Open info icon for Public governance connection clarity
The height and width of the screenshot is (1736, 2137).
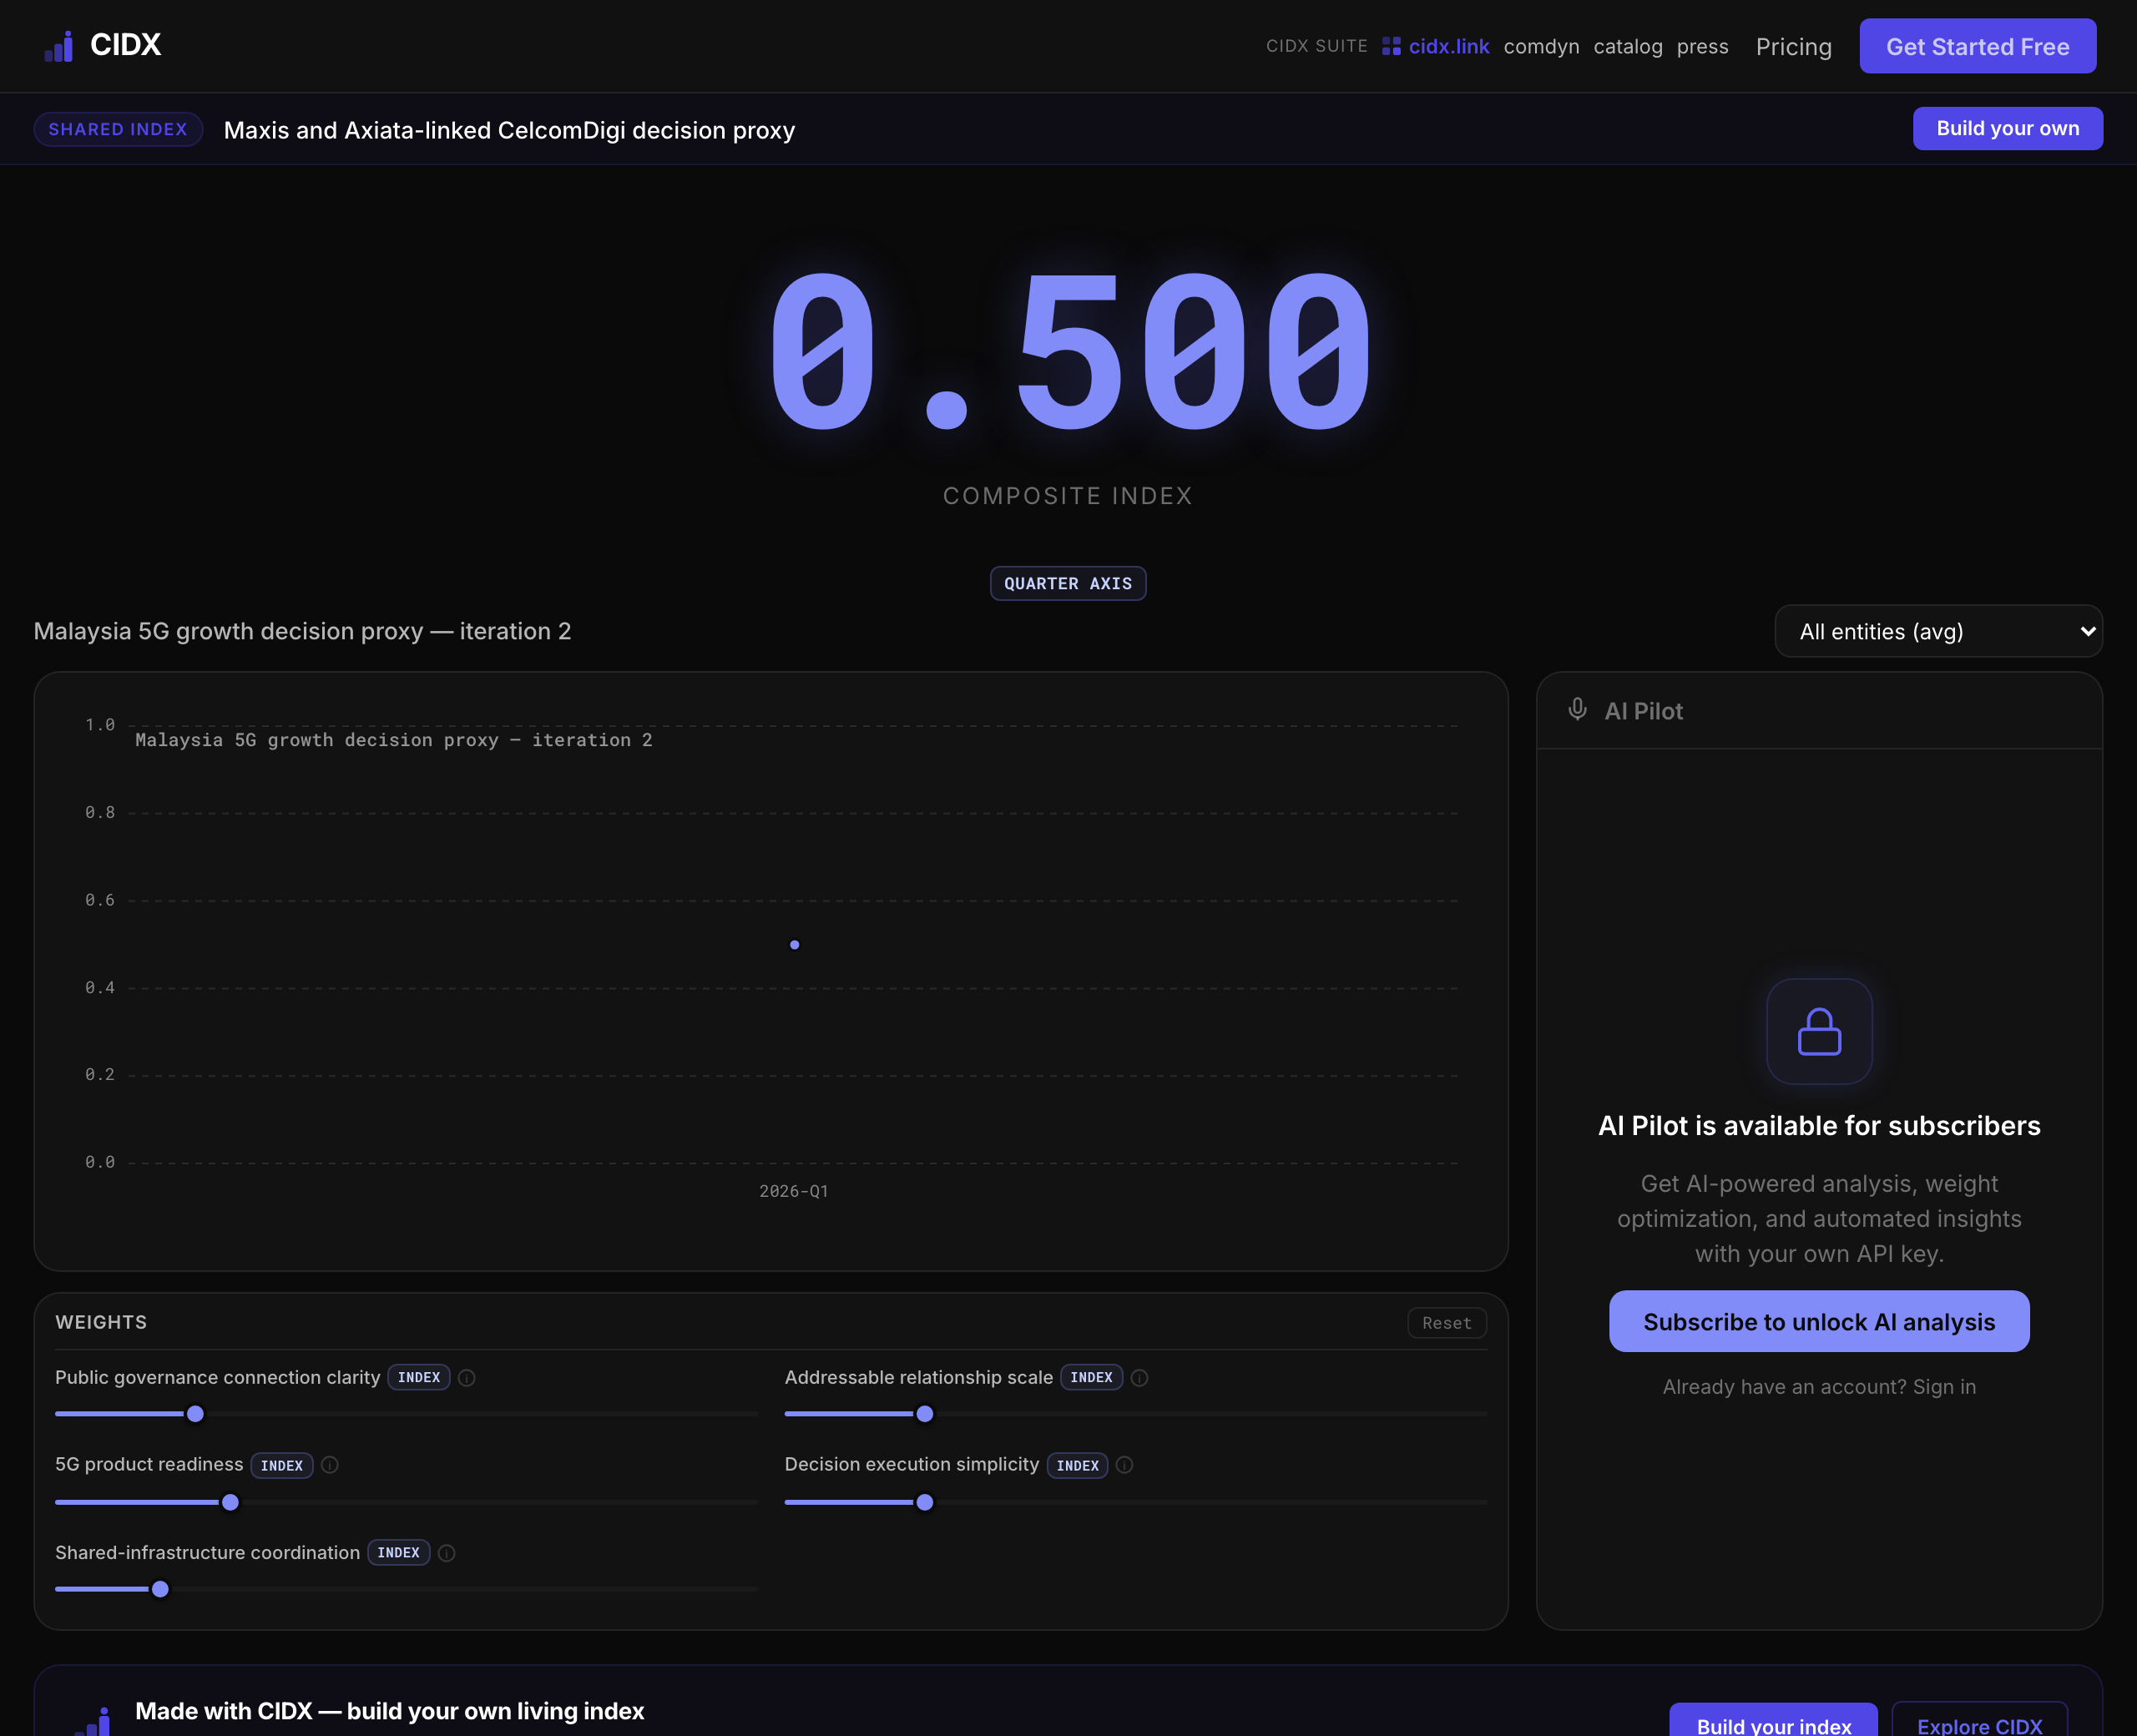coord(467,1378)
